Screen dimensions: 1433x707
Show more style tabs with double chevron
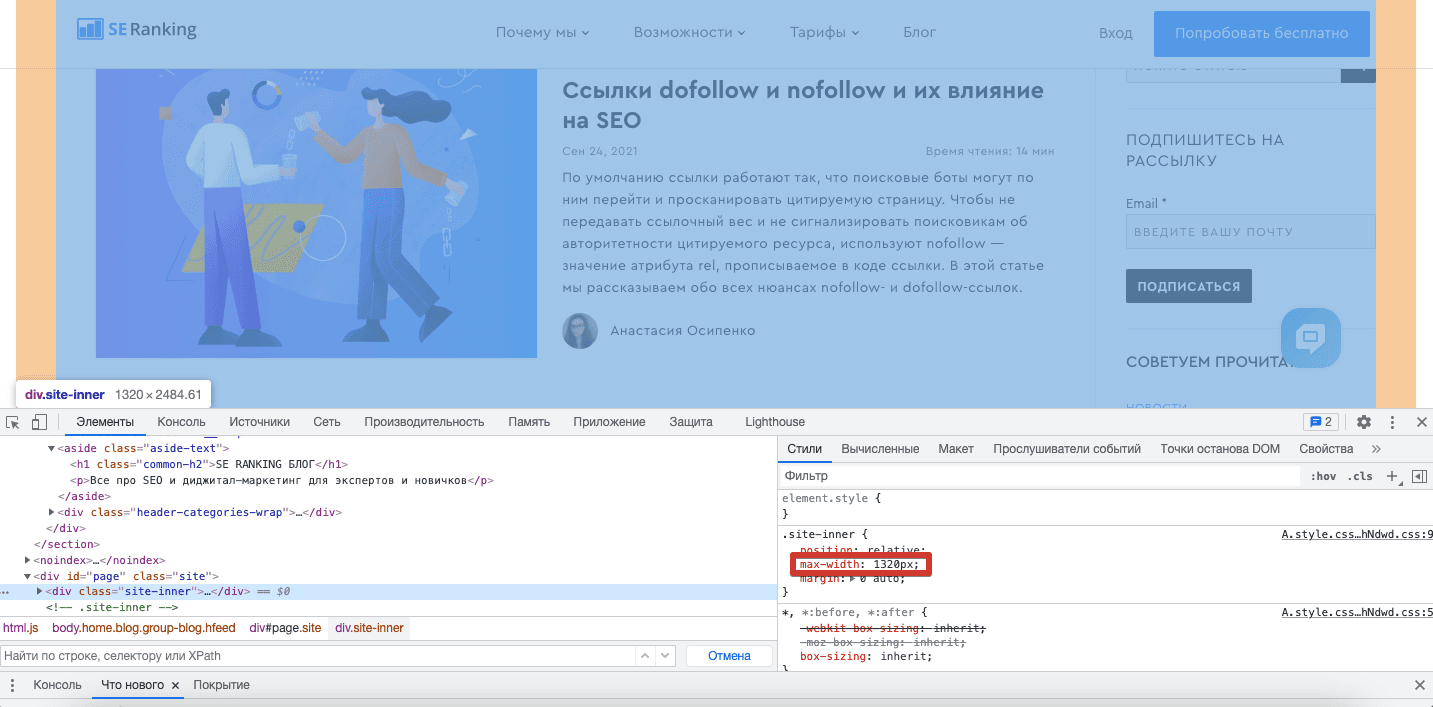click(1376, 449)
